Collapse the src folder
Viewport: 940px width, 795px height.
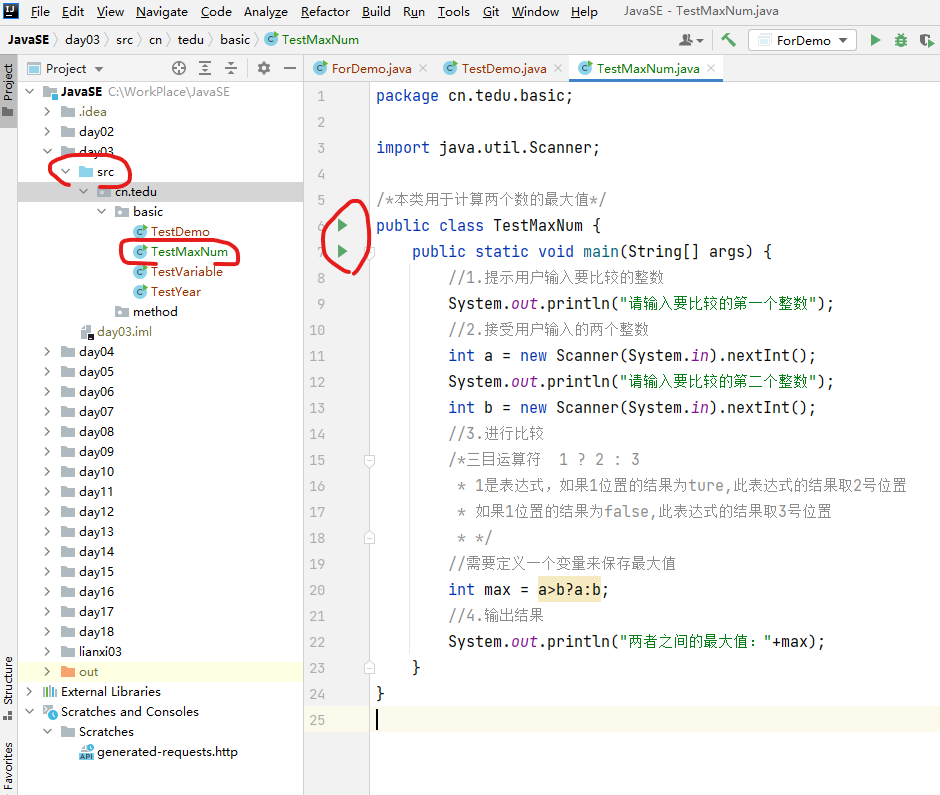pyautogui.click(x=66, y=171)
